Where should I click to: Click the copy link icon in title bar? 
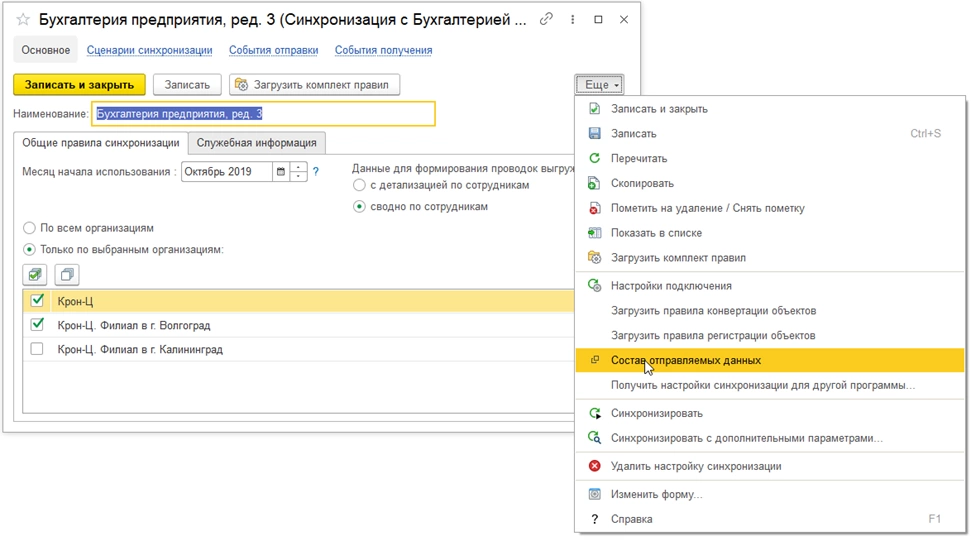tap(546, 19)
